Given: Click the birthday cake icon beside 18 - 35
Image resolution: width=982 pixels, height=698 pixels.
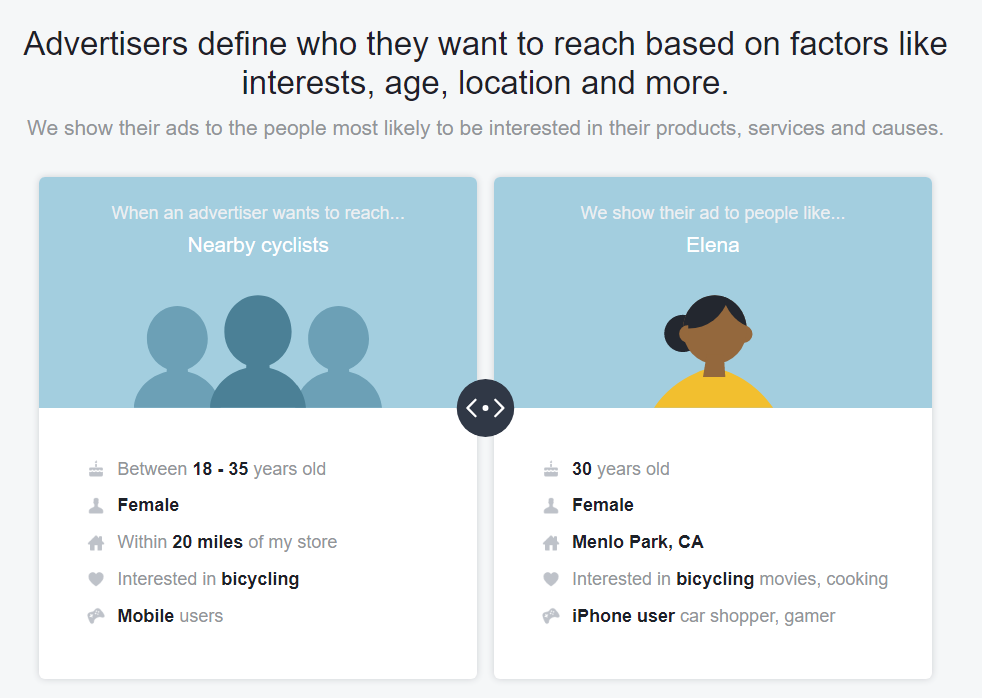Looking at the screenshot, I should click(96, 469).
